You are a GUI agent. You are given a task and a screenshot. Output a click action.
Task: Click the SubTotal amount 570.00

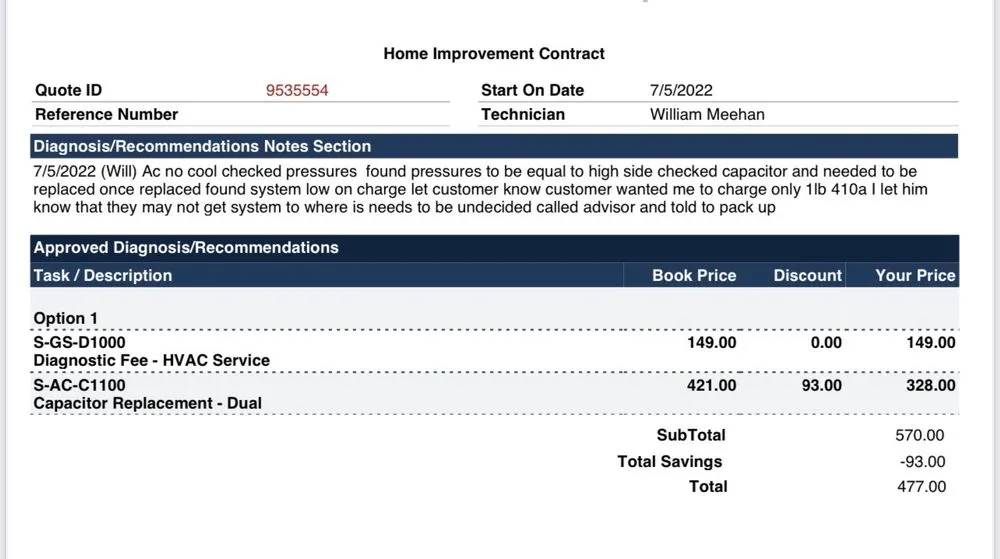click(x=920, y=435)
